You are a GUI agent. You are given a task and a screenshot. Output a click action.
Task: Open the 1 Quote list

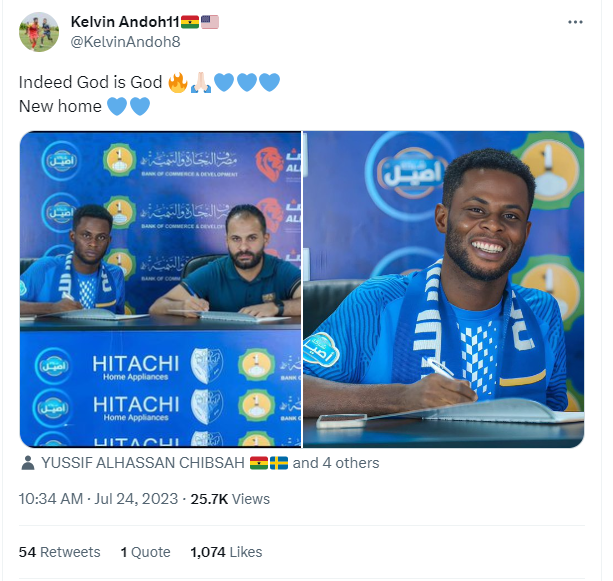(145, 552)
